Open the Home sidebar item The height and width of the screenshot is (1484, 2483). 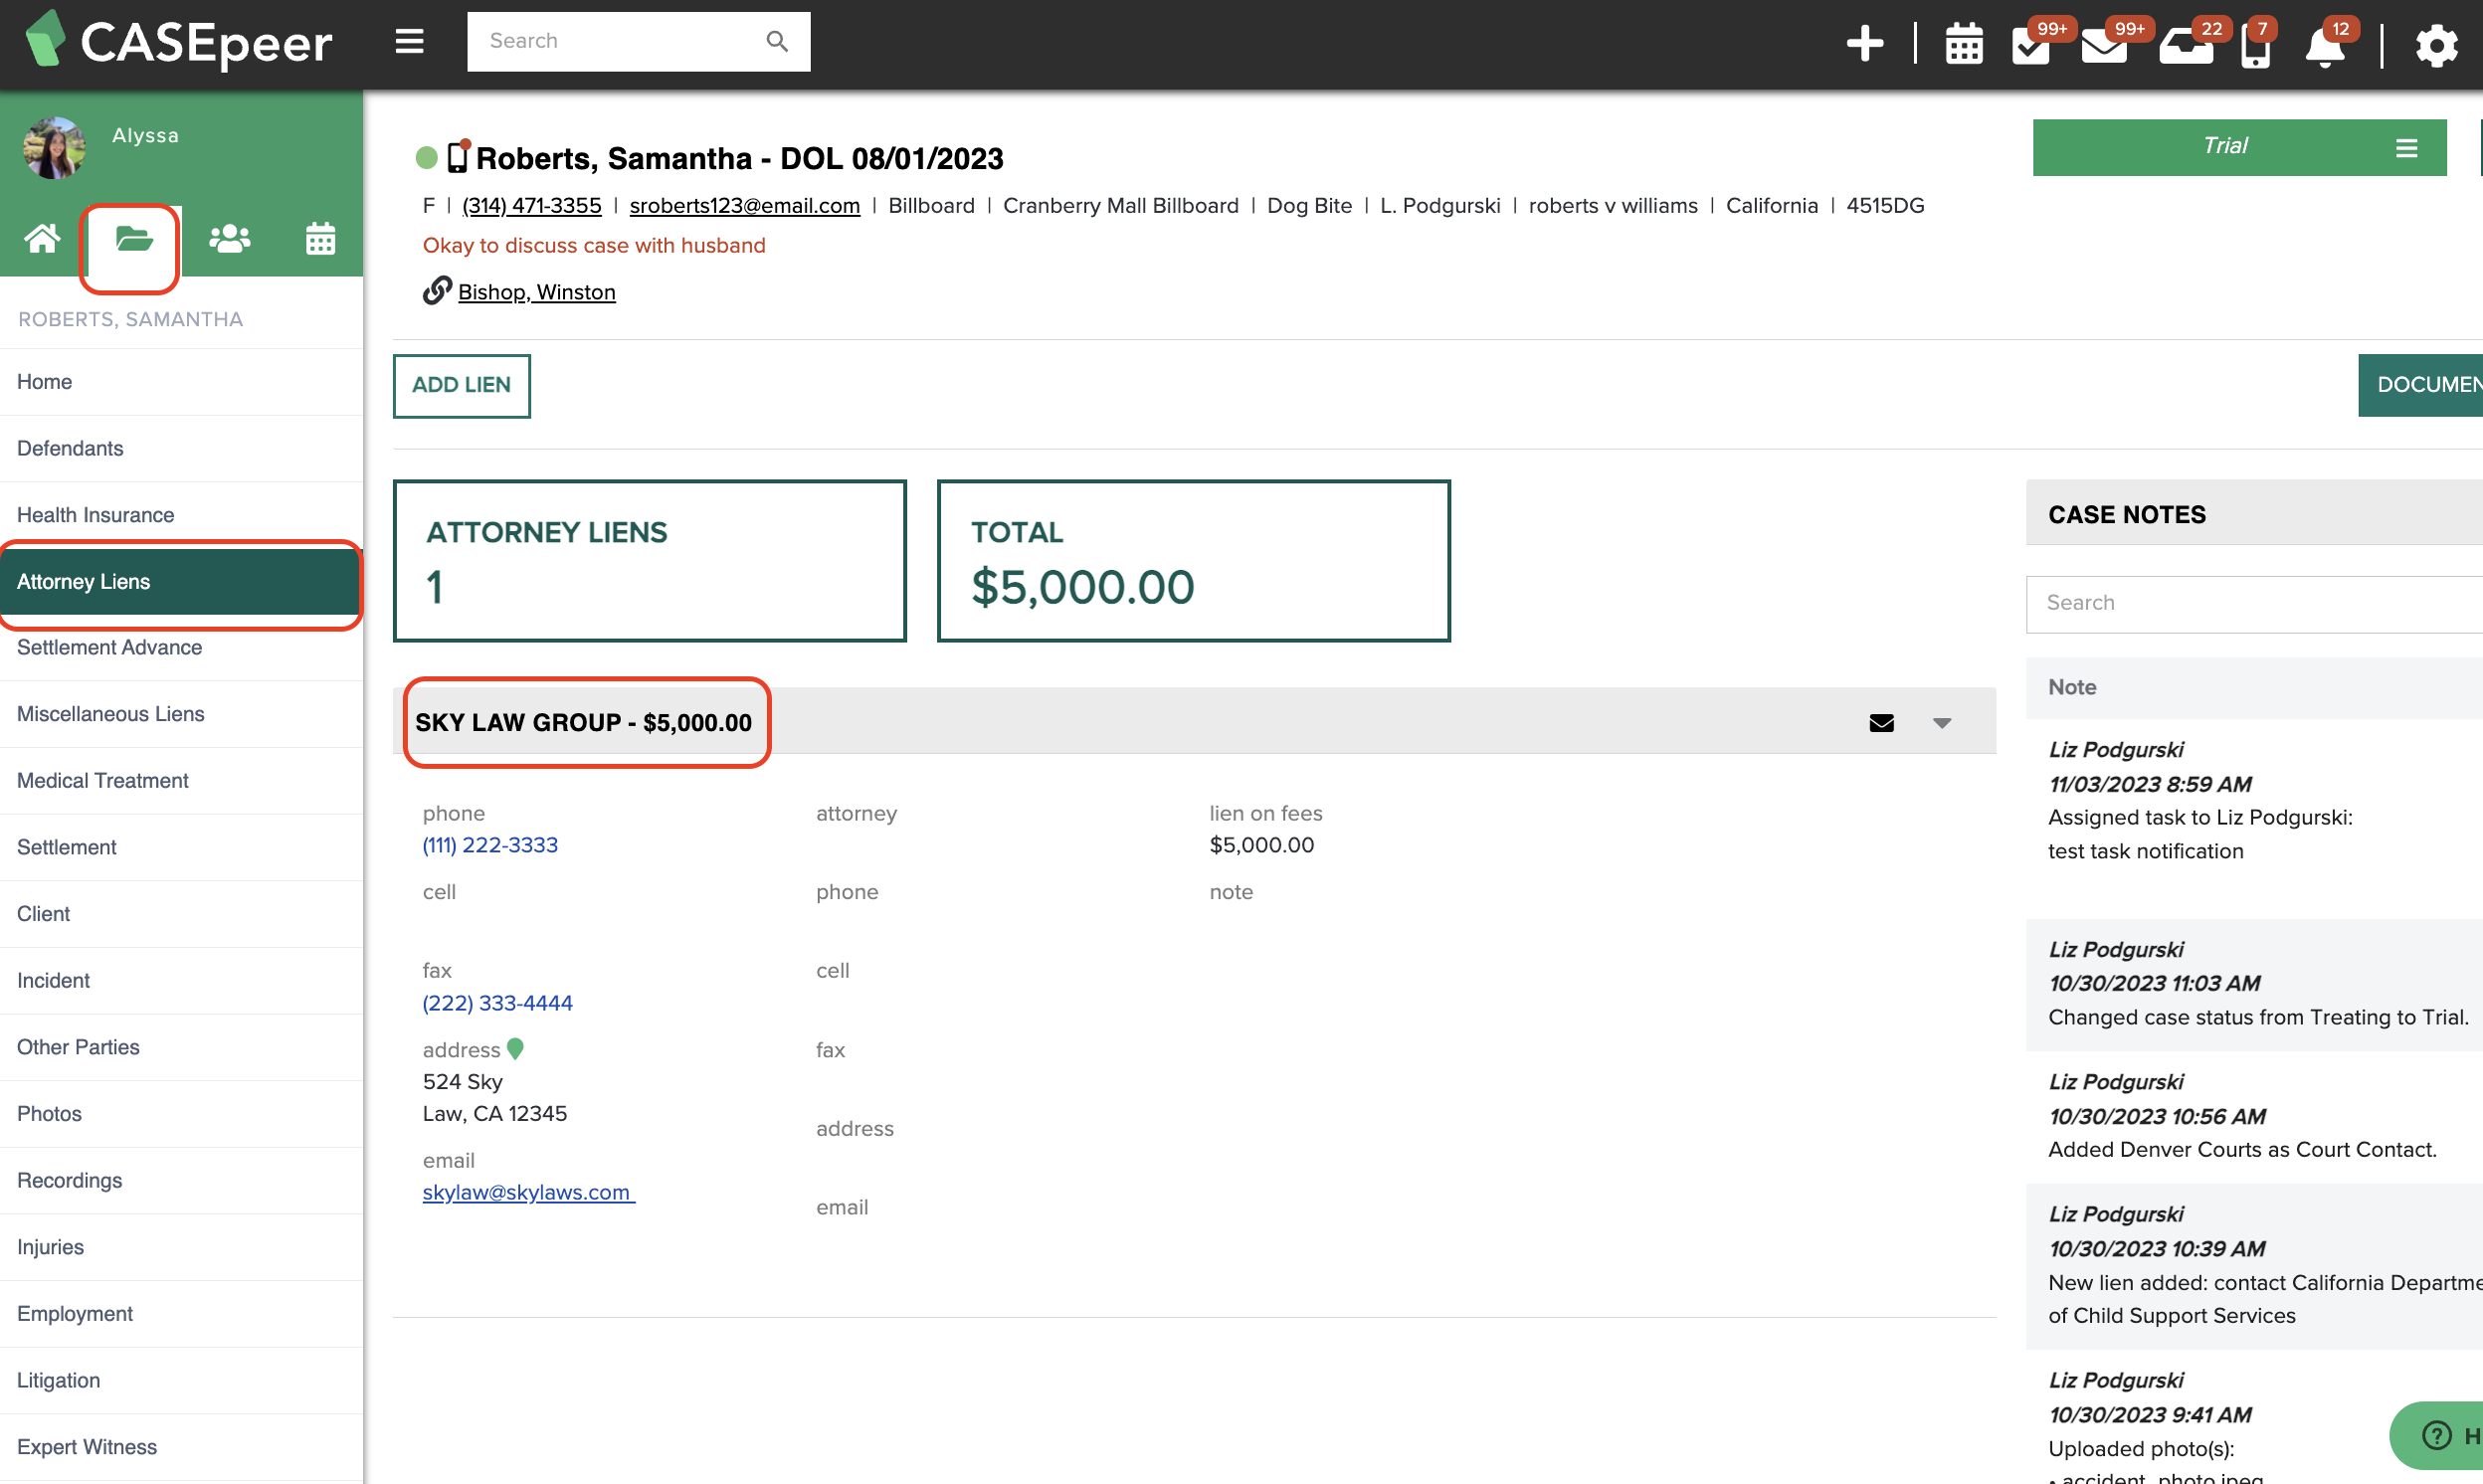coord(181,382)
